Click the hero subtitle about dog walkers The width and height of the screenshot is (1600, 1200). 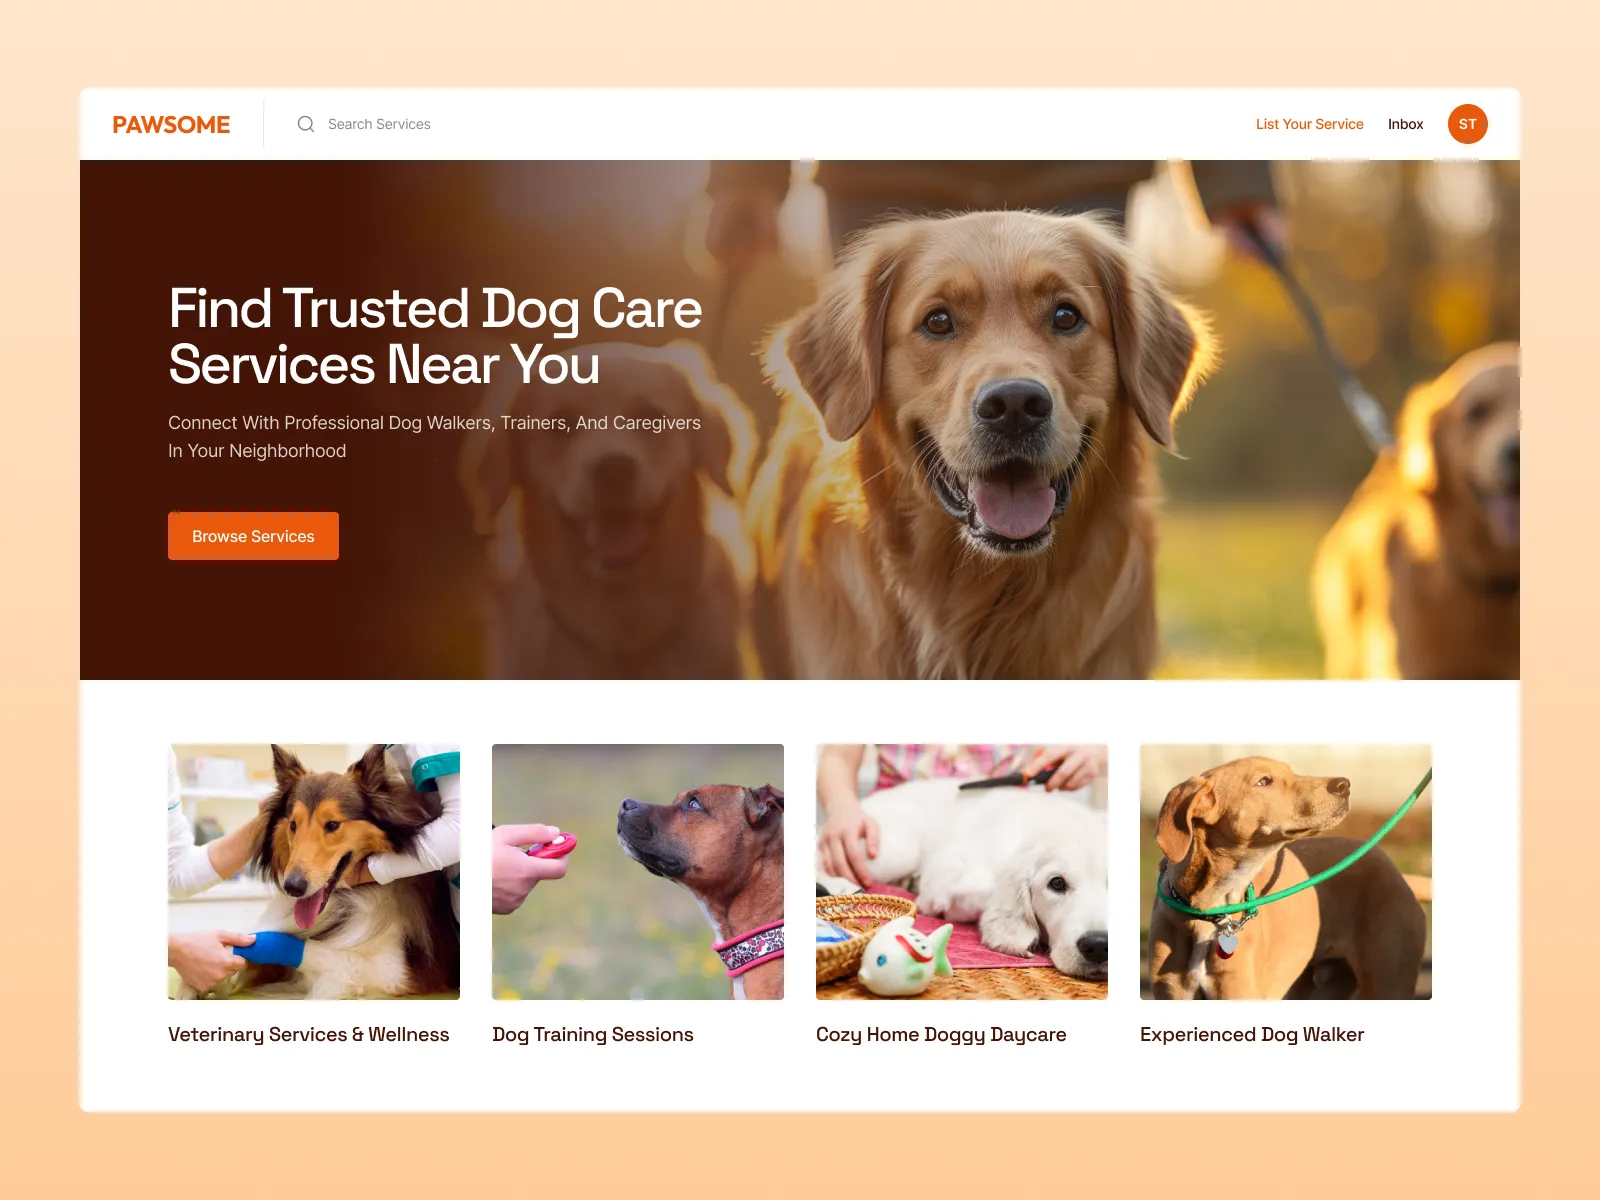coord(434,437)
